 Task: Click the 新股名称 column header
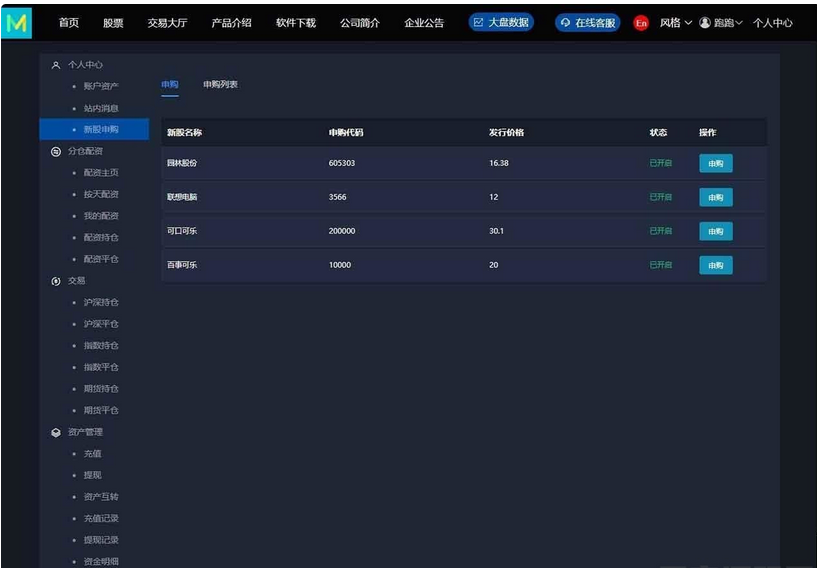[x=184, y=132]
